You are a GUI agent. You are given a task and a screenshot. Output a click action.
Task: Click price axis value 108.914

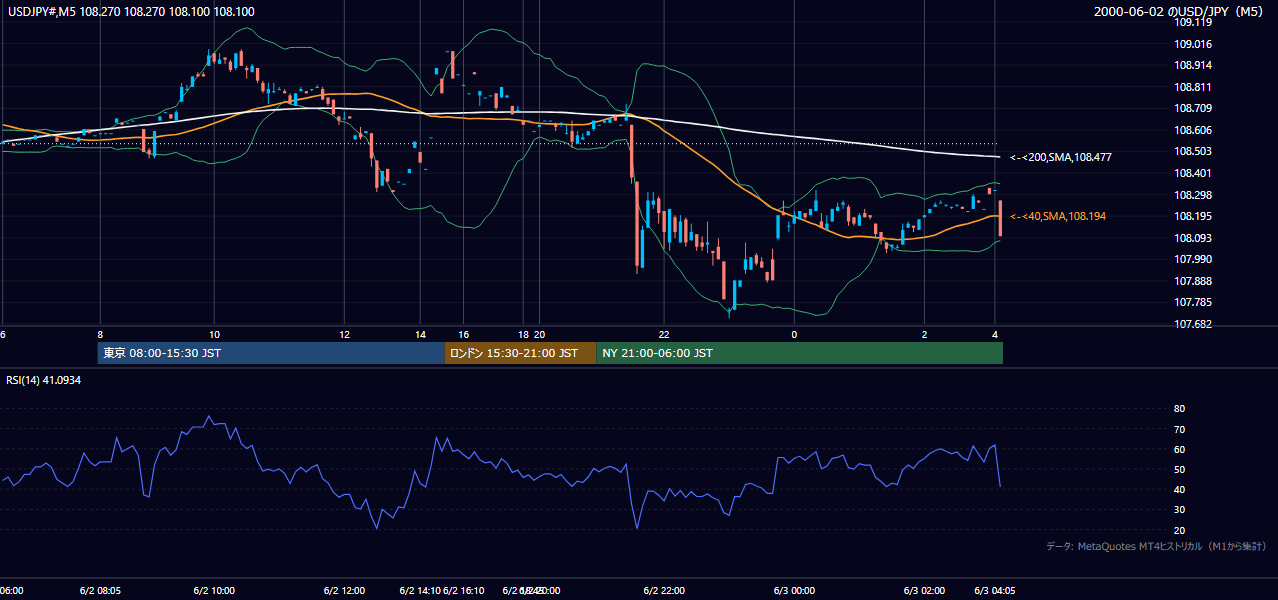point(1193,65)
